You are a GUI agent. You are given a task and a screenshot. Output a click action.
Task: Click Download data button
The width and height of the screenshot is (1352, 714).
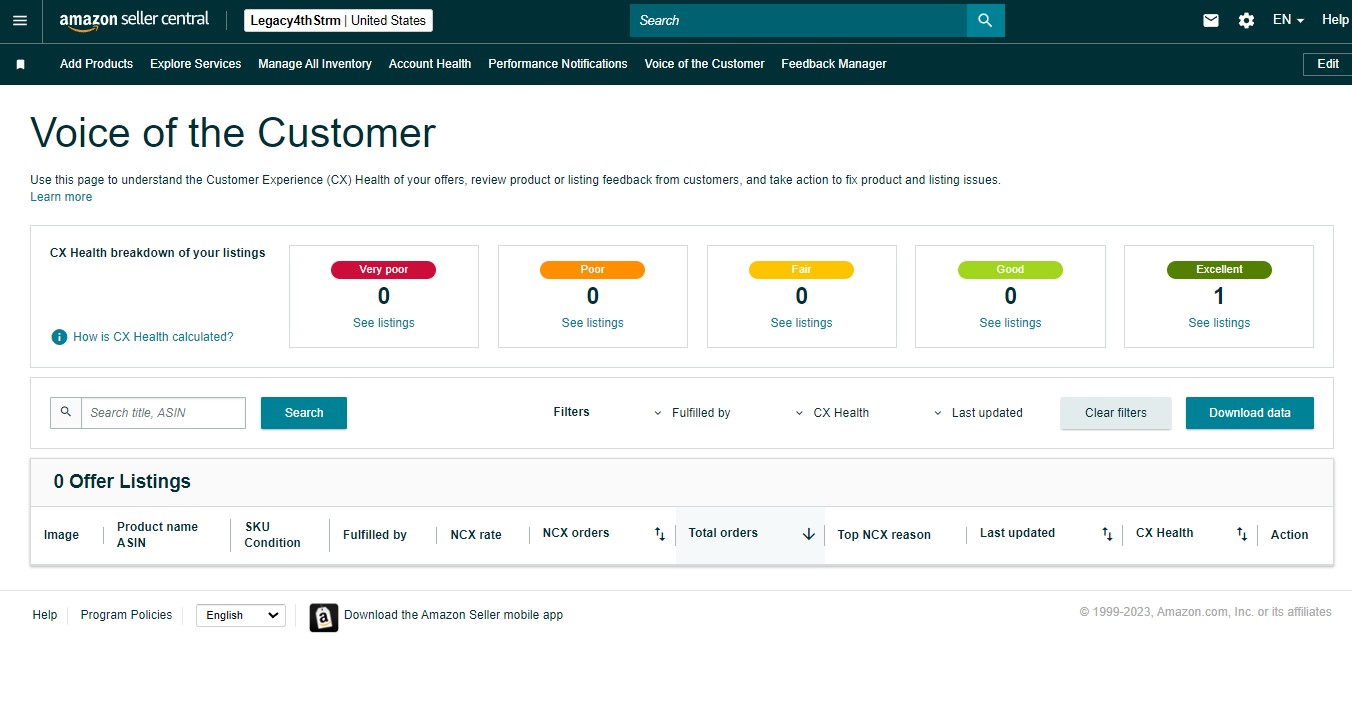pyautogui.click(x=1250, y=413)
